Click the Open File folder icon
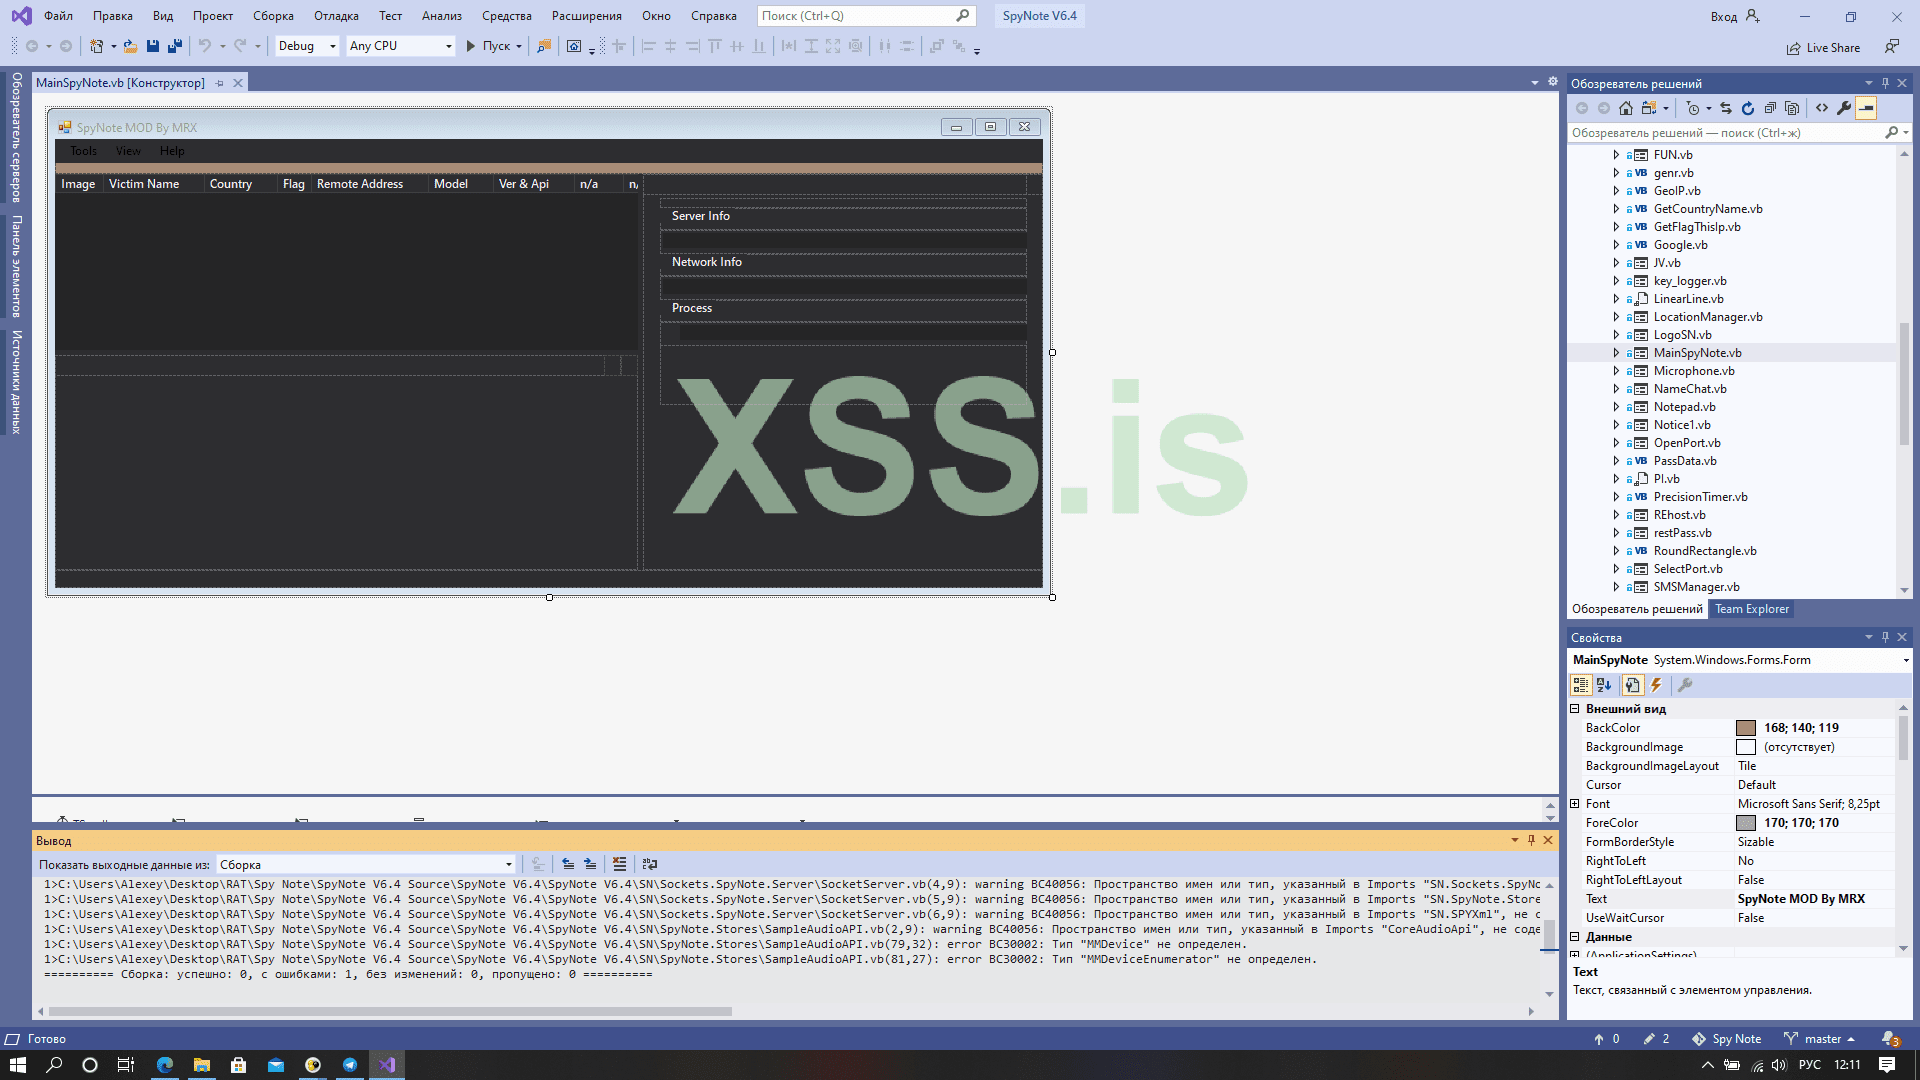 click(x=130, y=46)
